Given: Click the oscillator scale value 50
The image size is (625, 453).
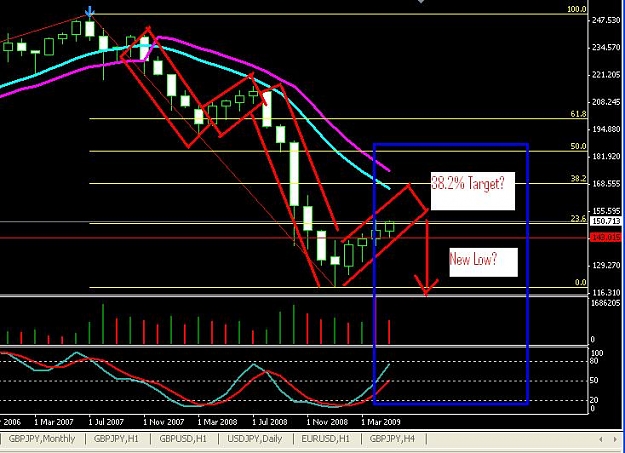Looking at the screenshot, I should coord(594,380).
